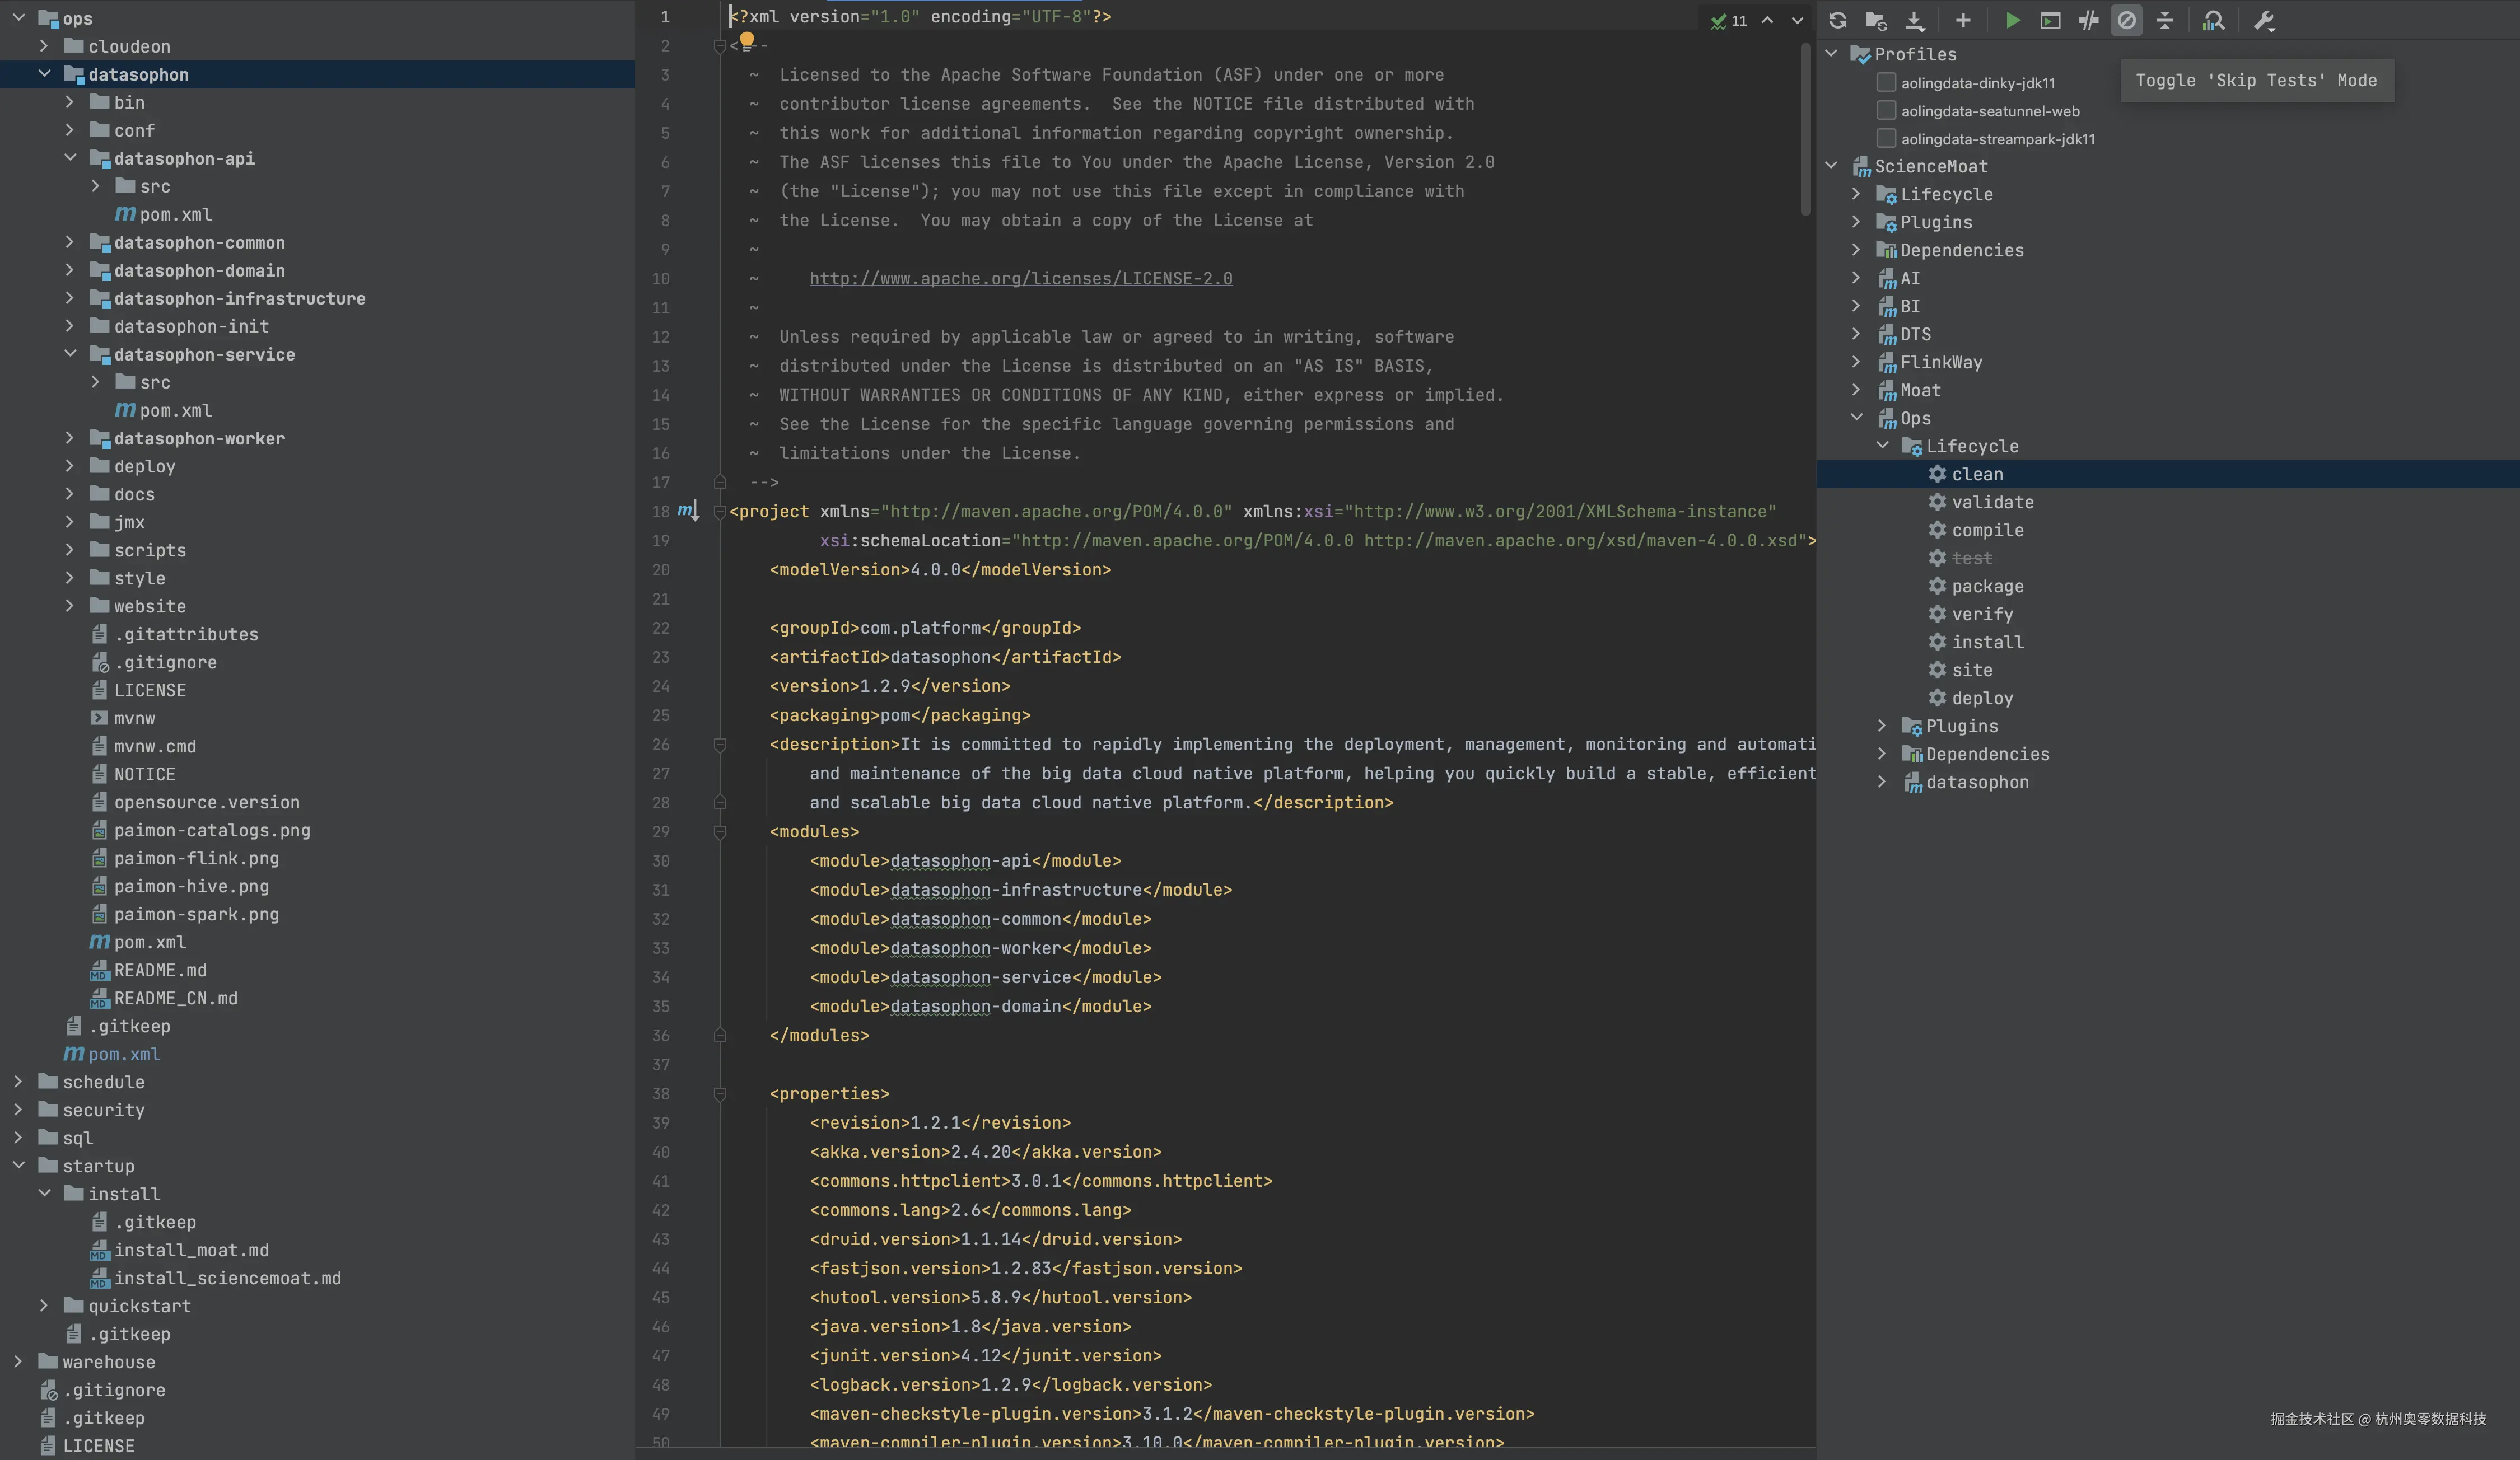Check the aolingdata-seatunnel-web profile
This screenshot has height=1460, width=2520.
(1886, 110)
